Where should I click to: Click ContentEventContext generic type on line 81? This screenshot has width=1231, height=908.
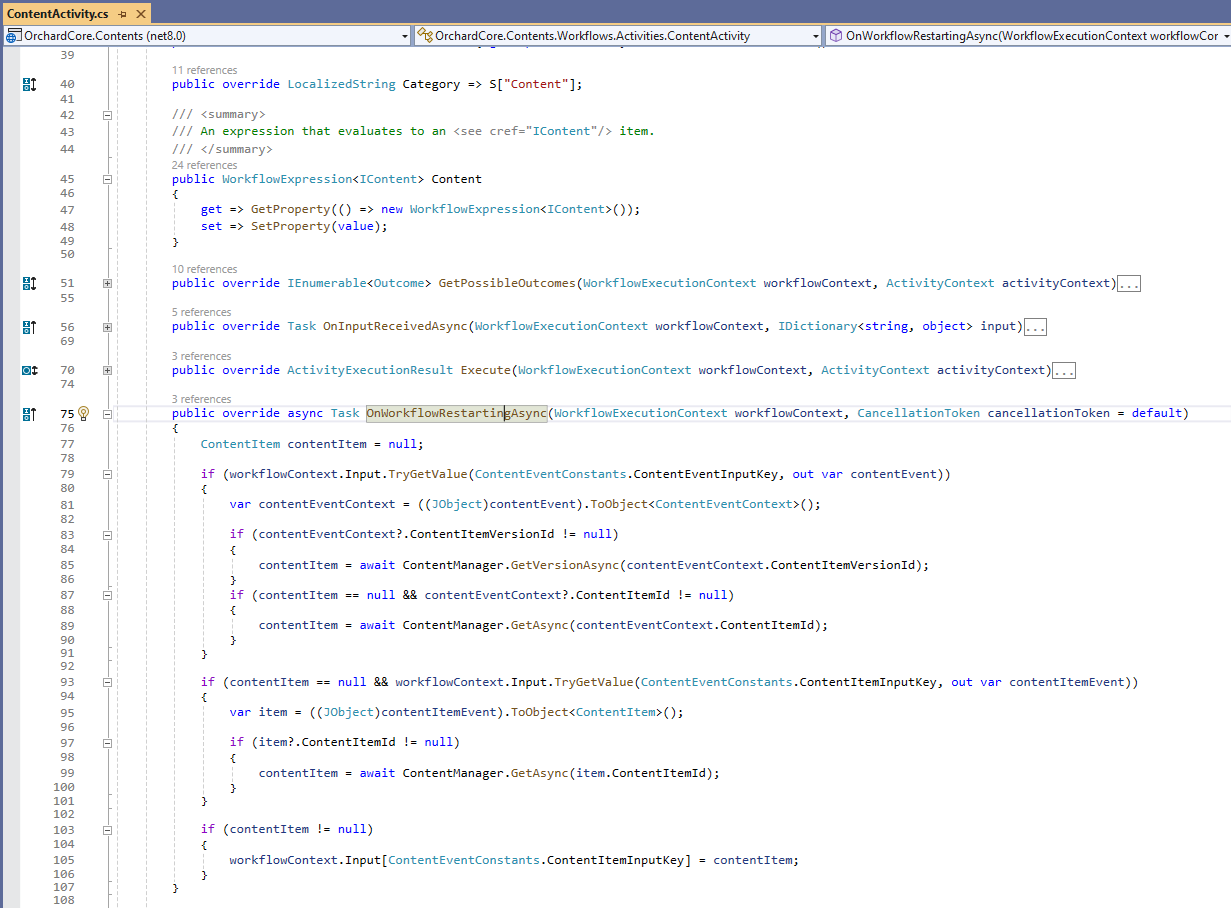pos(724,505)
